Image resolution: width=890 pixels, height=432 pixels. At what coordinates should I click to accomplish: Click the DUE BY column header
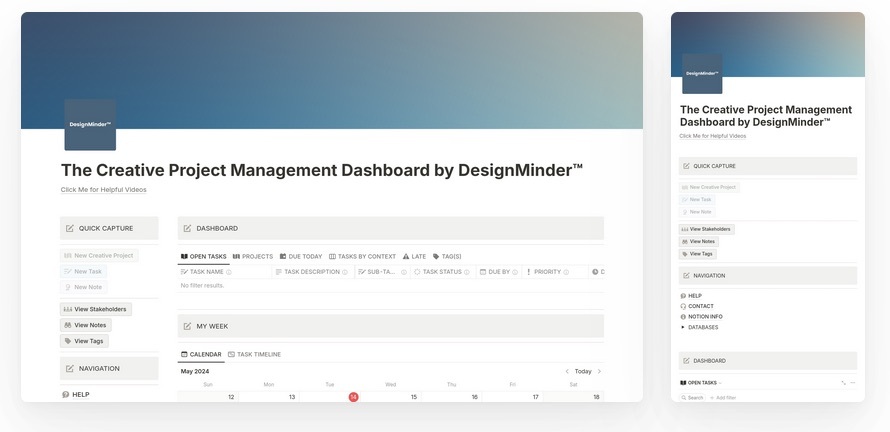coord(499,272)
